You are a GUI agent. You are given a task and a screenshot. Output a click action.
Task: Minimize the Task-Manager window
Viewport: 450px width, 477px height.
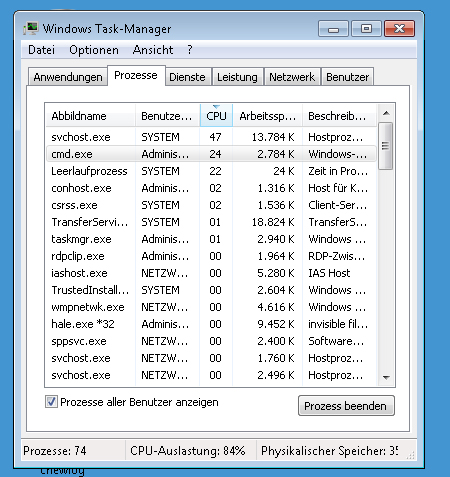pos(333,29)
